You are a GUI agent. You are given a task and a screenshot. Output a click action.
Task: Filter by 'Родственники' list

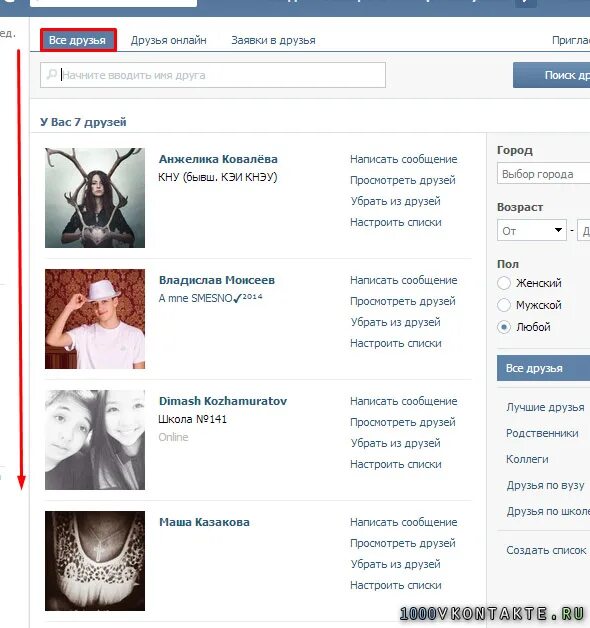coord(542,433)
